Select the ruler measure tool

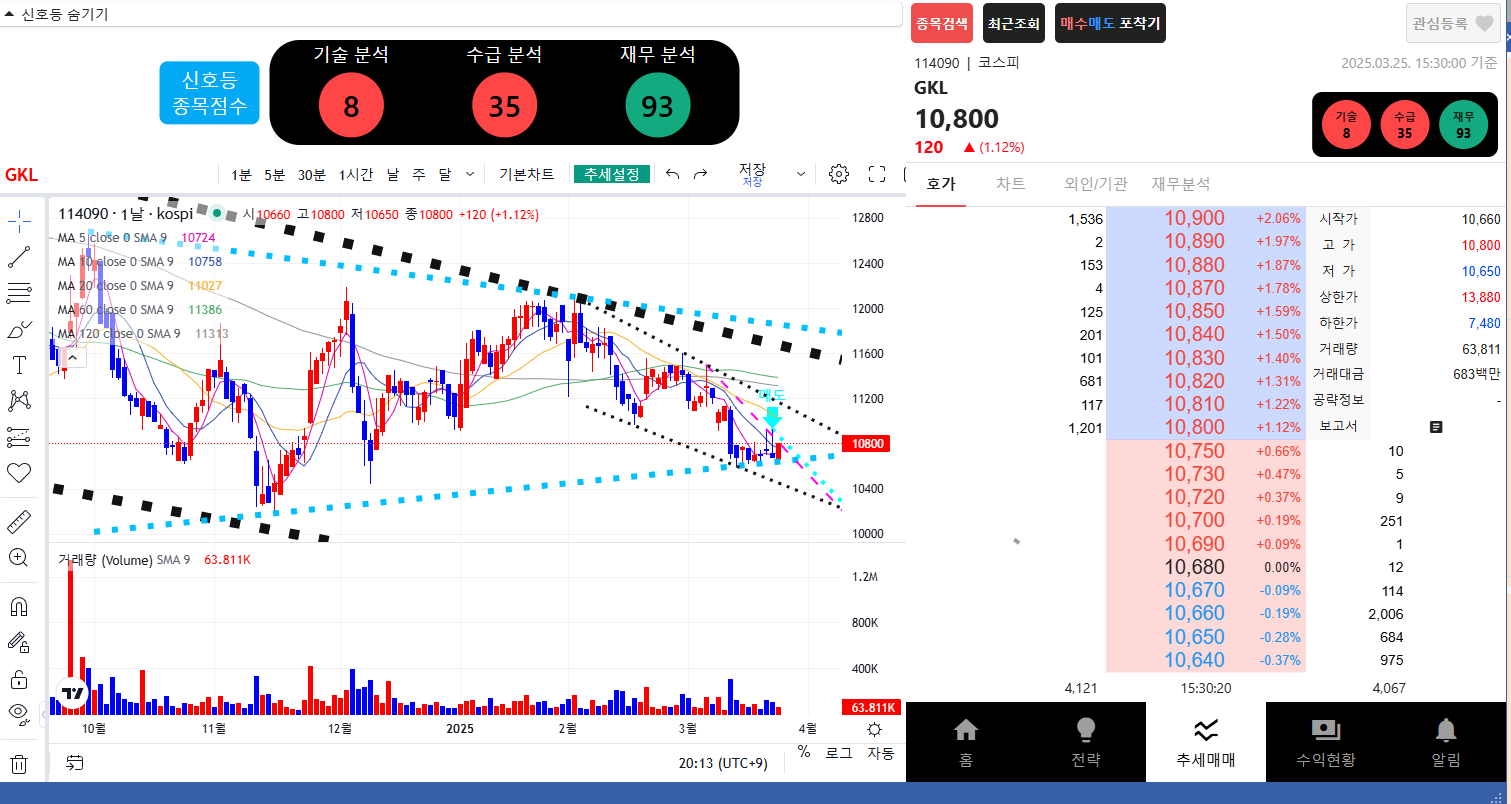(x=19, y=521)
